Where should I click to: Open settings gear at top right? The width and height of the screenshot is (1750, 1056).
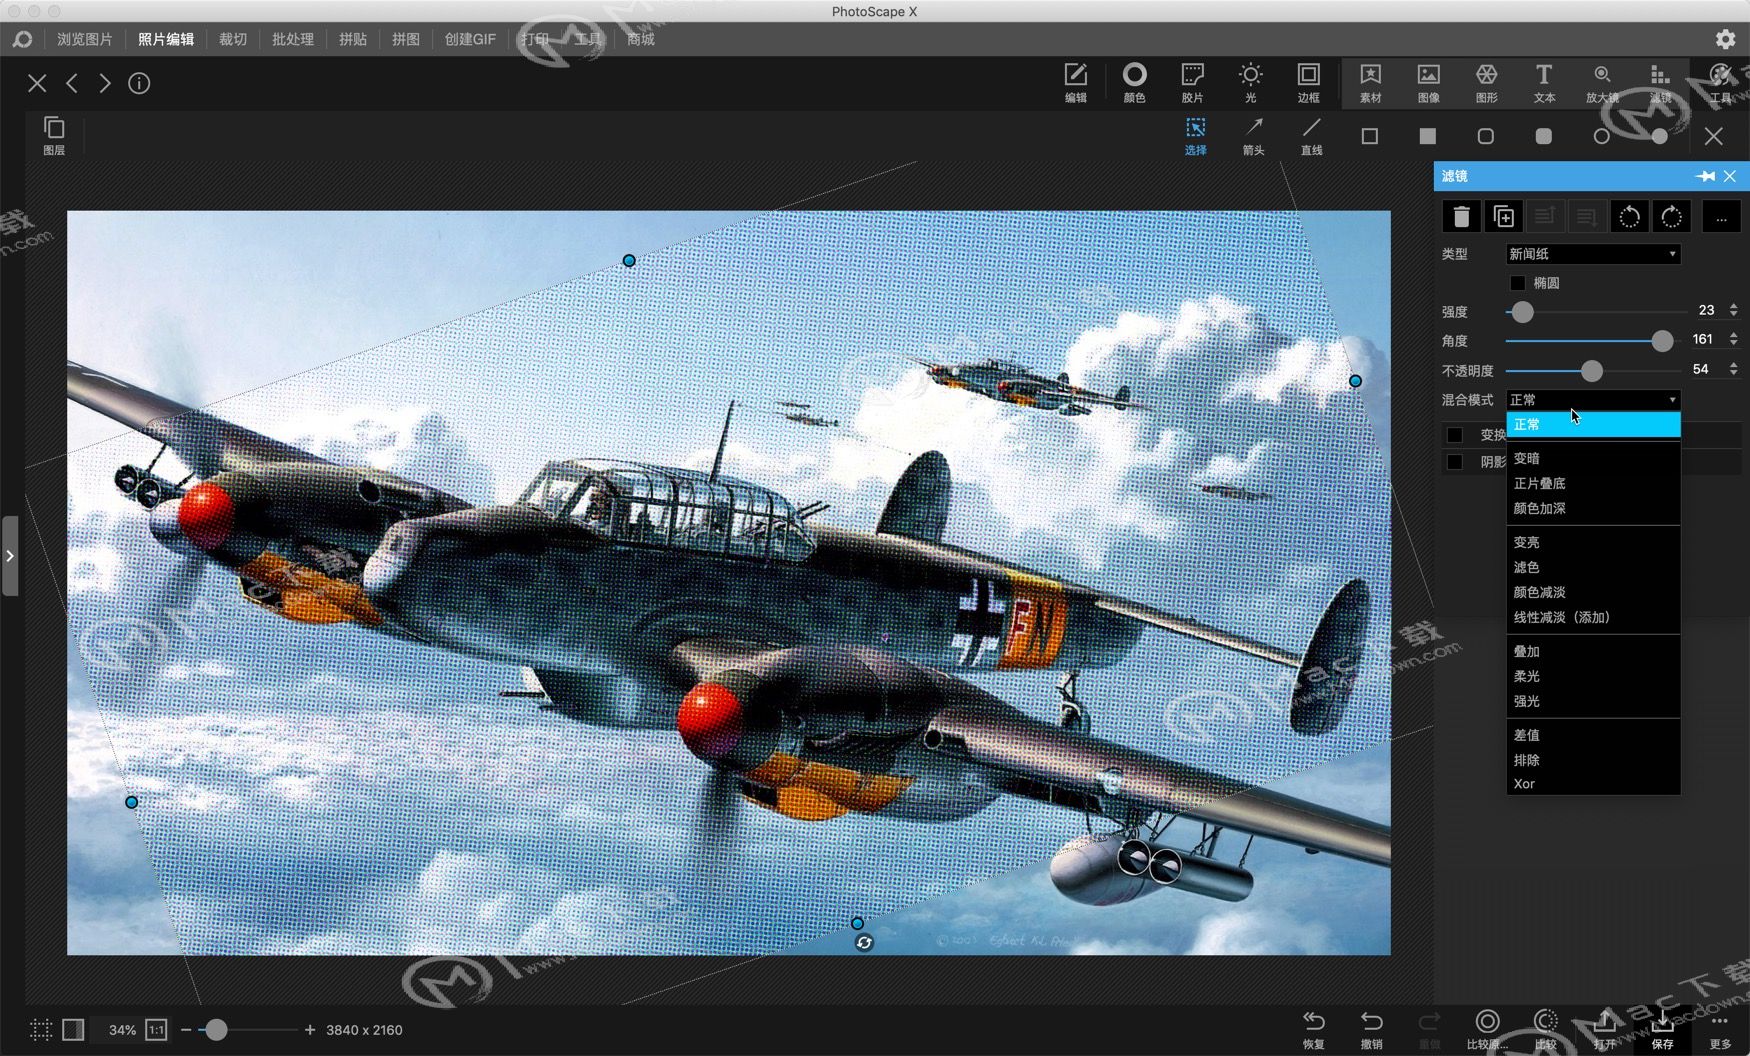pos(1725,39)
